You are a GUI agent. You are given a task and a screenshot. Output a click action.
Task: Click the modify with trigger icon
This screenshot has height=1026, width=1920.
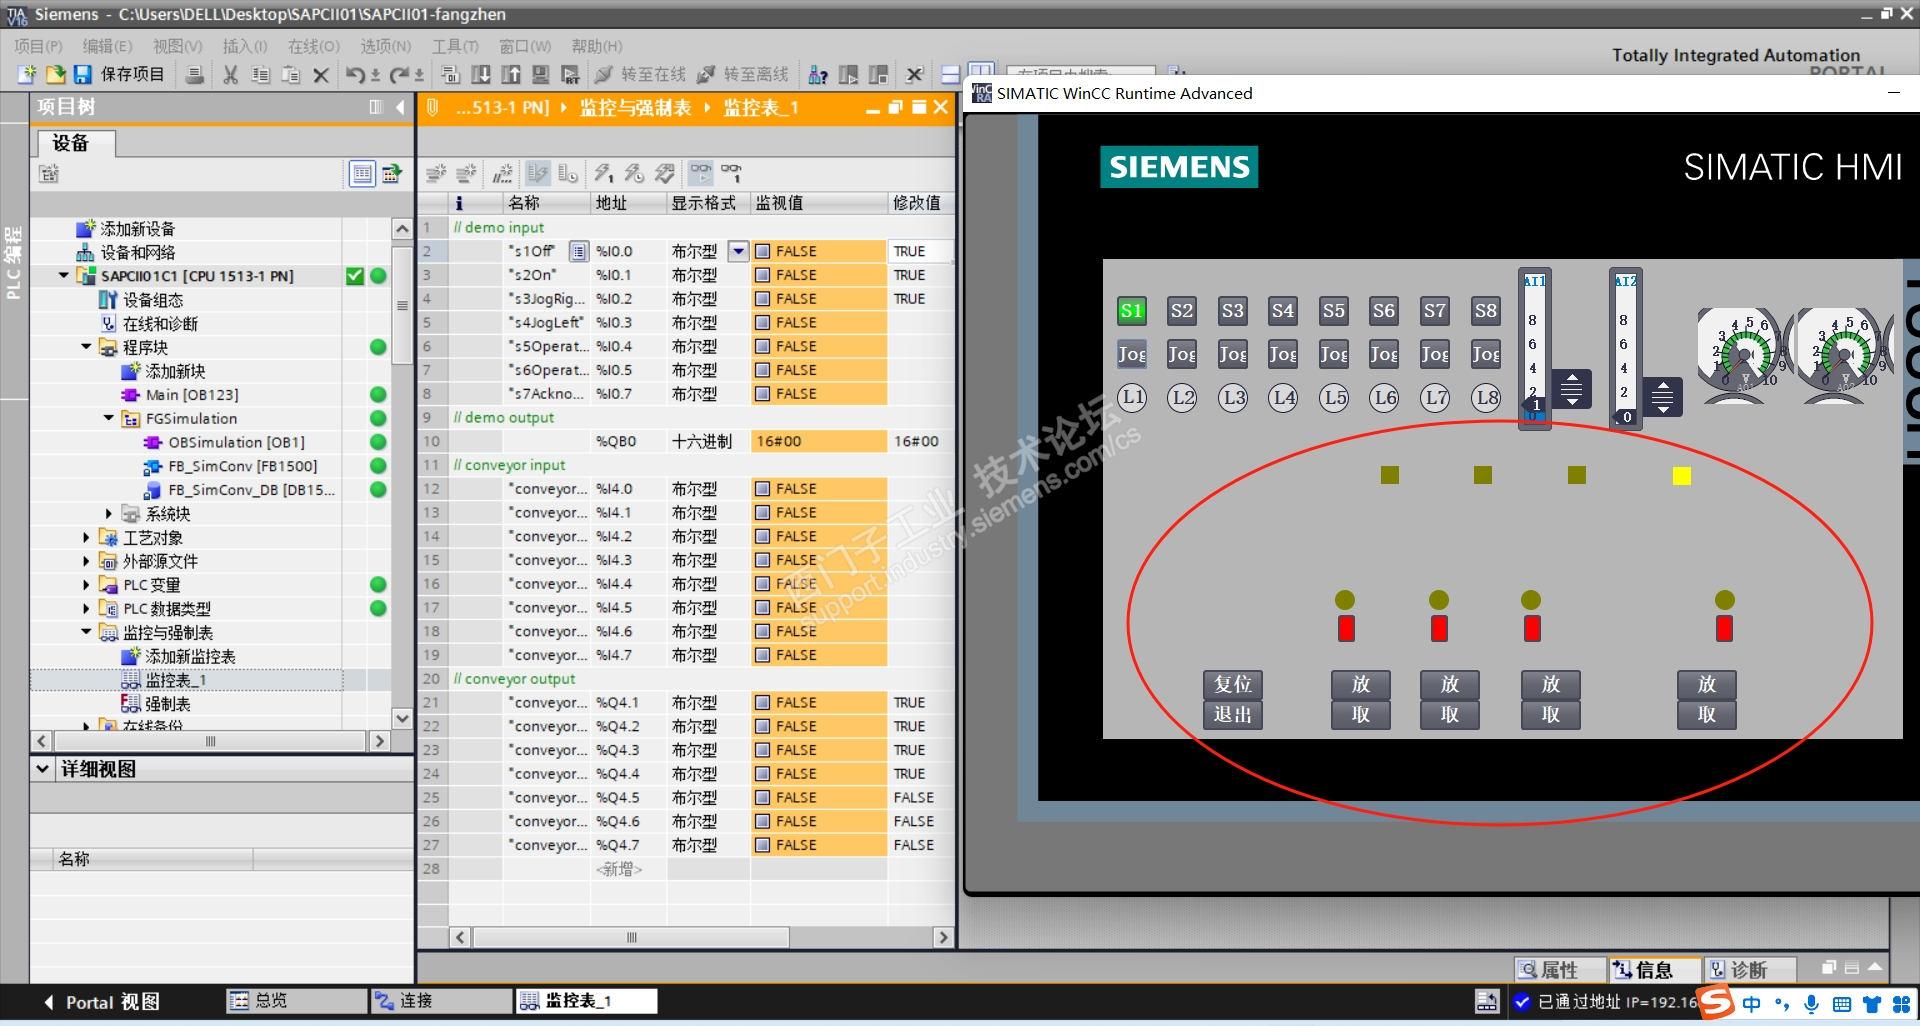634,173
